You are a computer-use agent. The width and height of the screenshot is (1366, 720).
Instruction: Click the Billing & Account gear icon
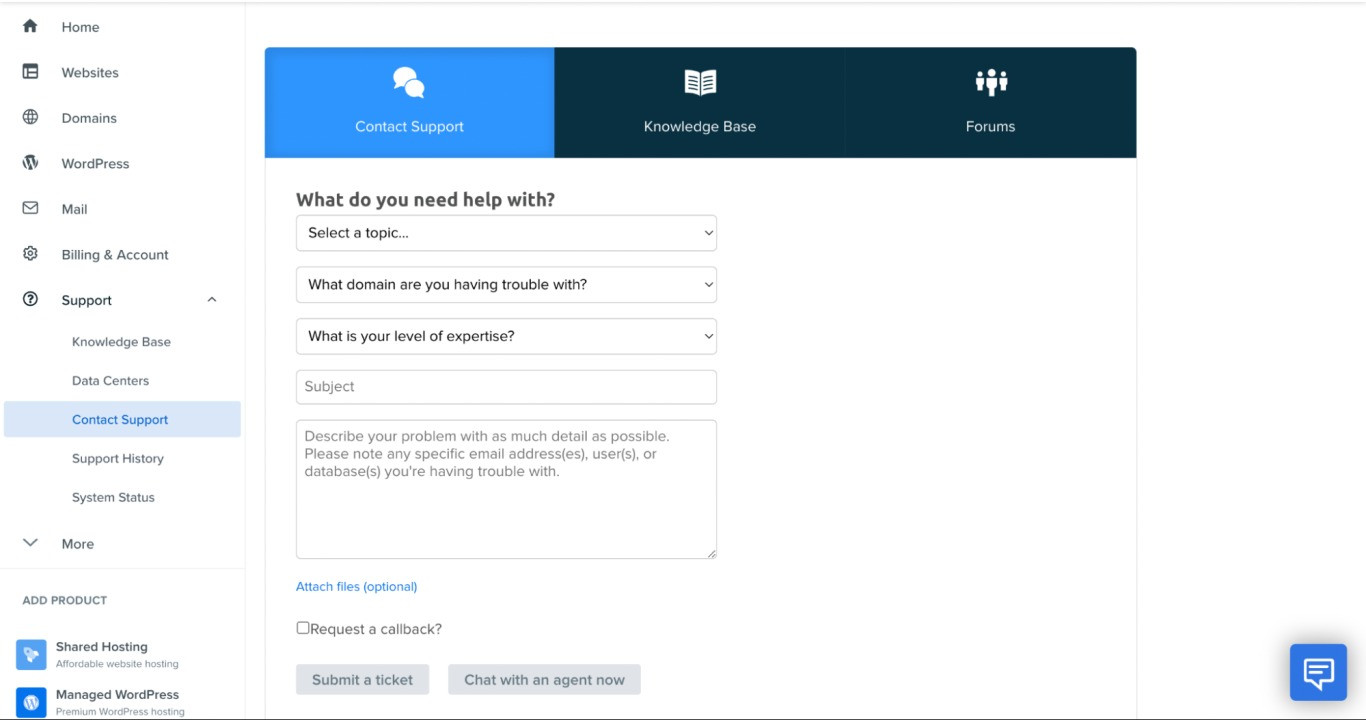point(30,254)
